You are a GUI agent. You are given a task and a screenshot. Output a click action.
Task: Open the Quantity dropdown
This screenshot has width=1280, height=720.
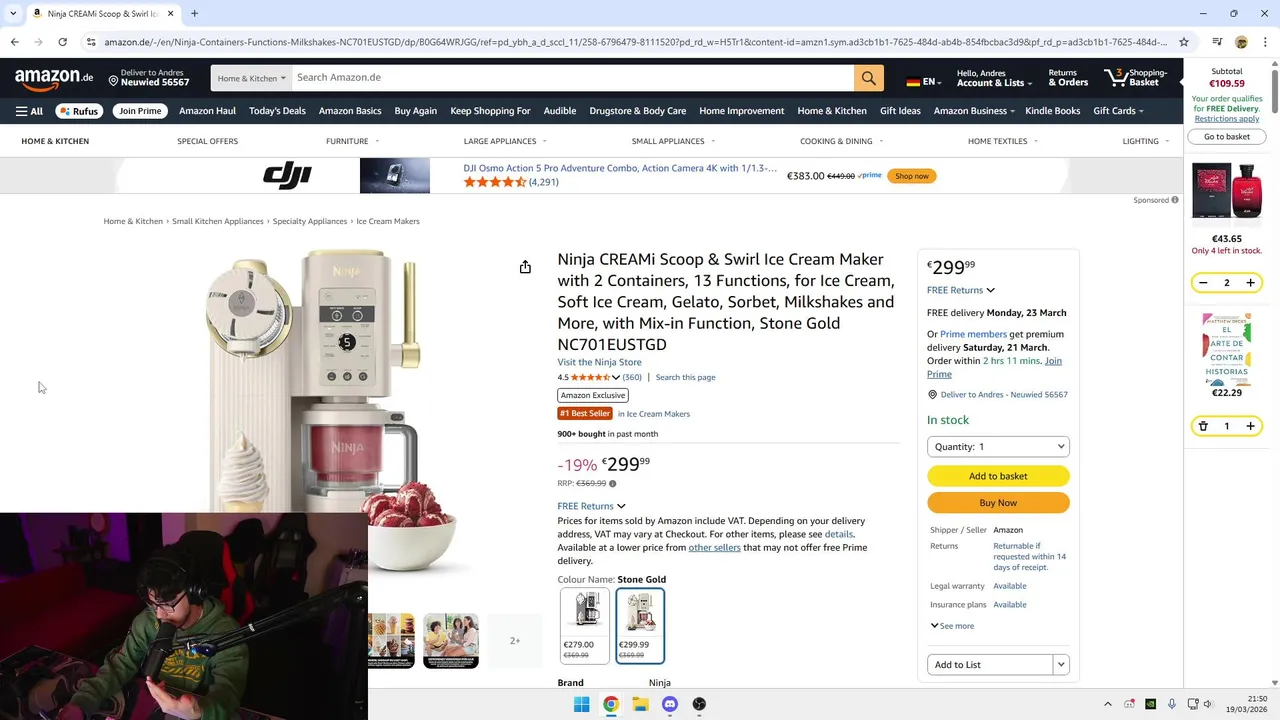998,447
